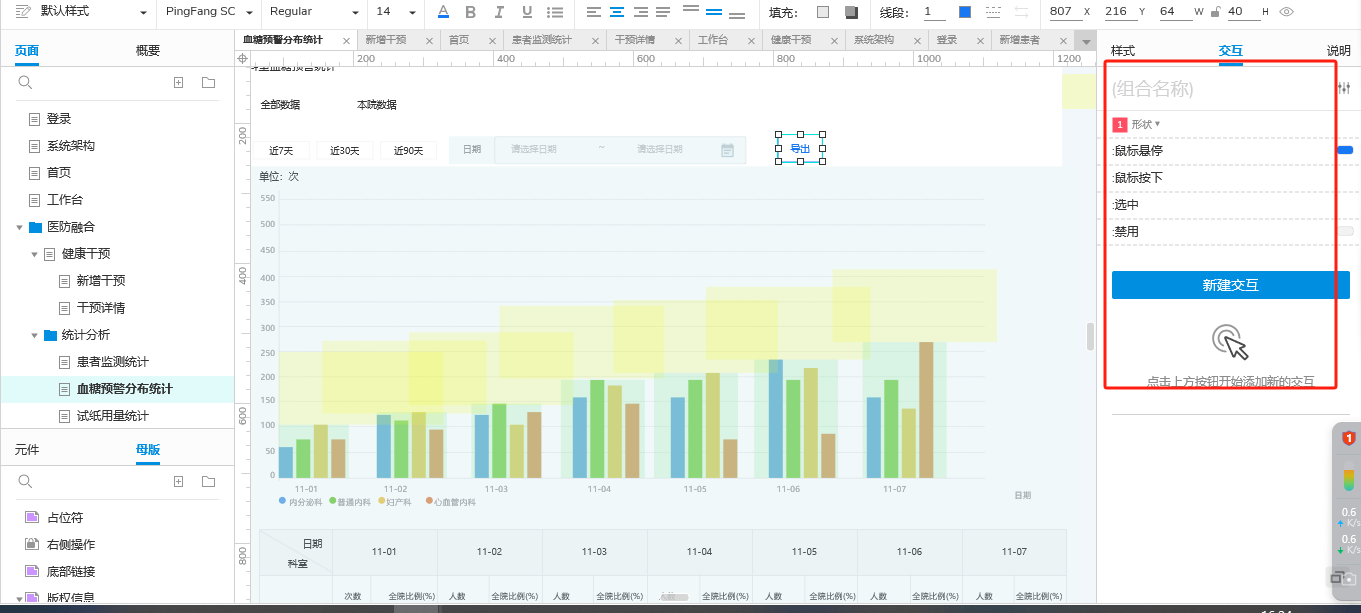Image resolution: width=1361 pixels, height=613 pixels.
Task: Align text left
Action: pos(594,12)
